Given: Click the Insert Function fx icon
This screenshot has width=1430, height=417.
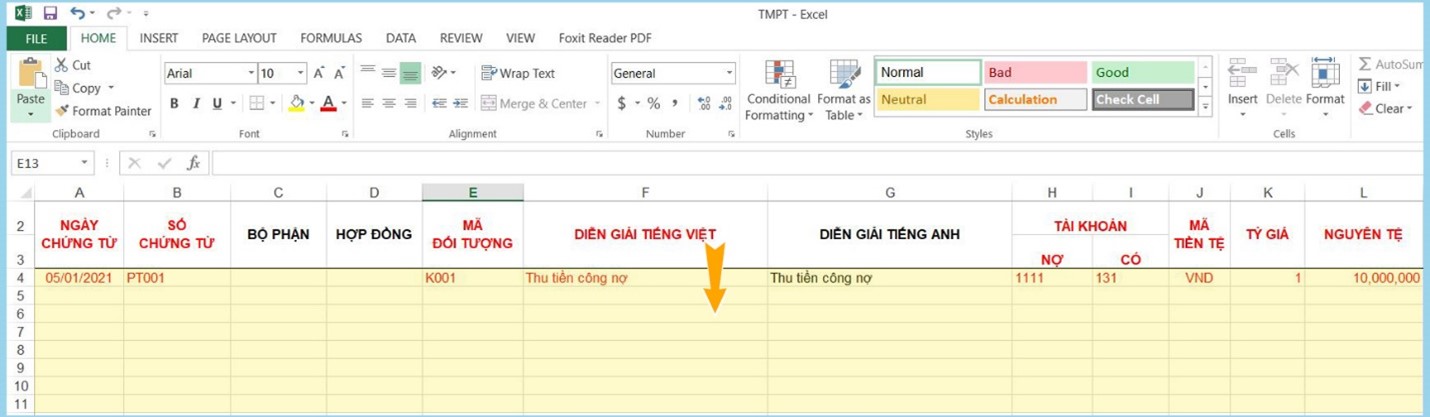Looking at the screenshot, I should point(194,163).
